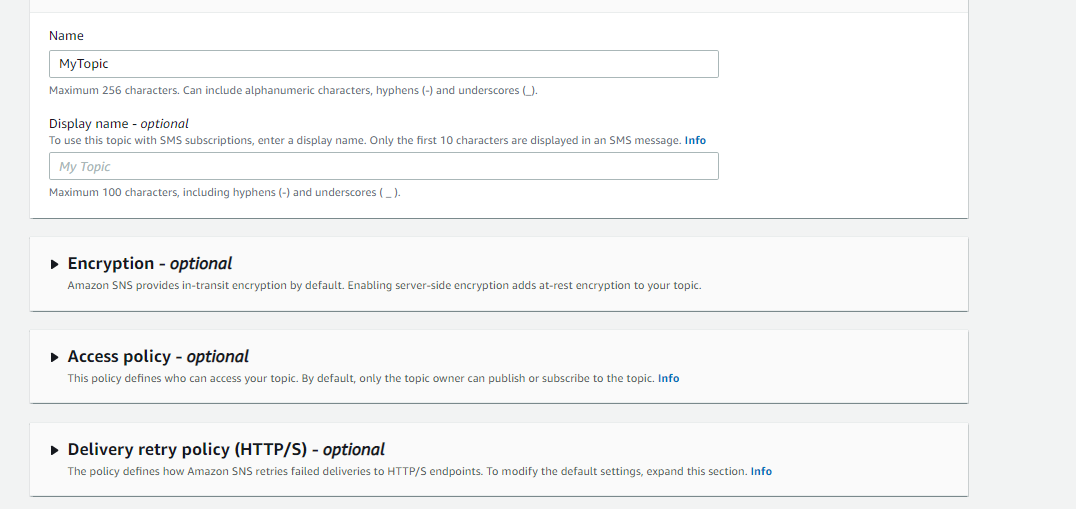Click the Maximum 256 characters hint
1076x509 pixels.
pyautogui.click(x=294, y=90)
